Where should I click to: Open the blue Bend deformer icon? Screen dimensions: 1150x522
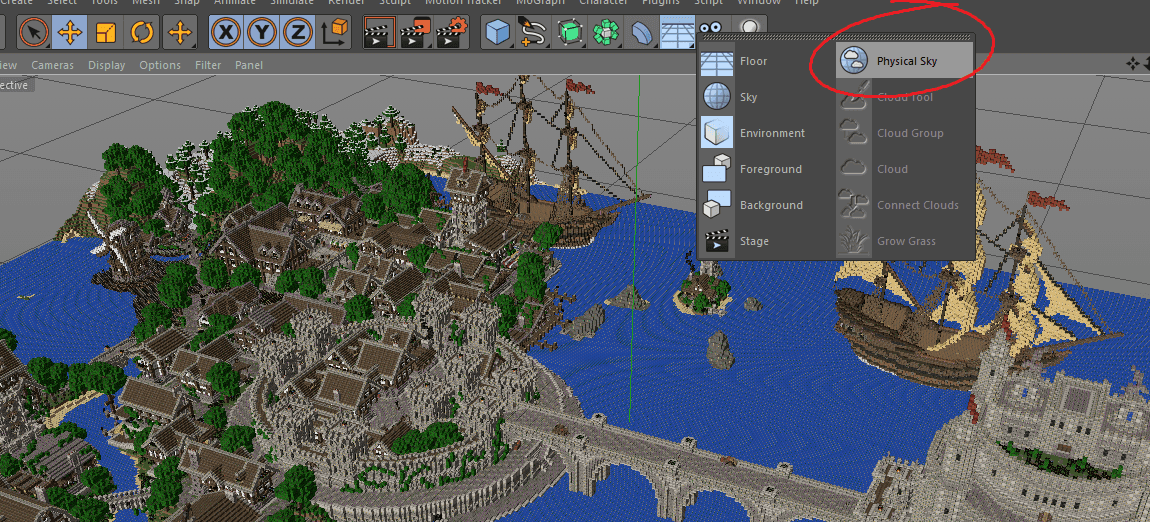click(x=642, y=32)
